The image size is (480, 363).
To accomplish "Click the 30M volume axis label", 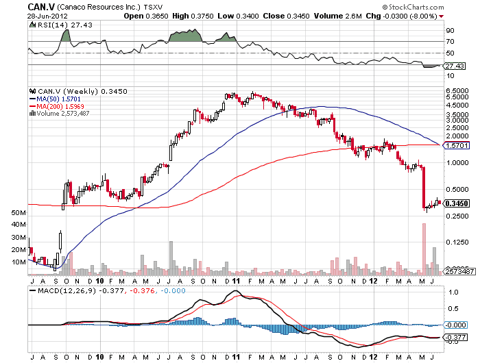I will tap(19, 237).
